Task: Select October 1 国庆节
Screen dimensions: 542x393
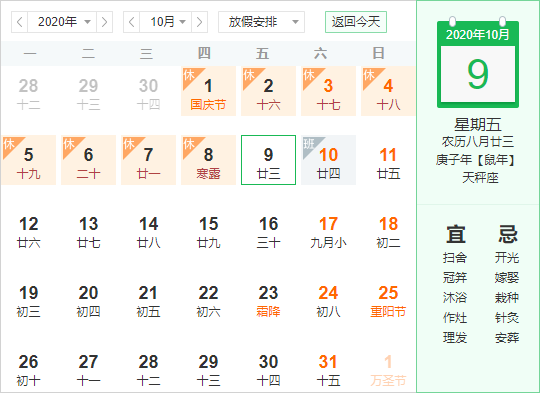Action: 208,91
